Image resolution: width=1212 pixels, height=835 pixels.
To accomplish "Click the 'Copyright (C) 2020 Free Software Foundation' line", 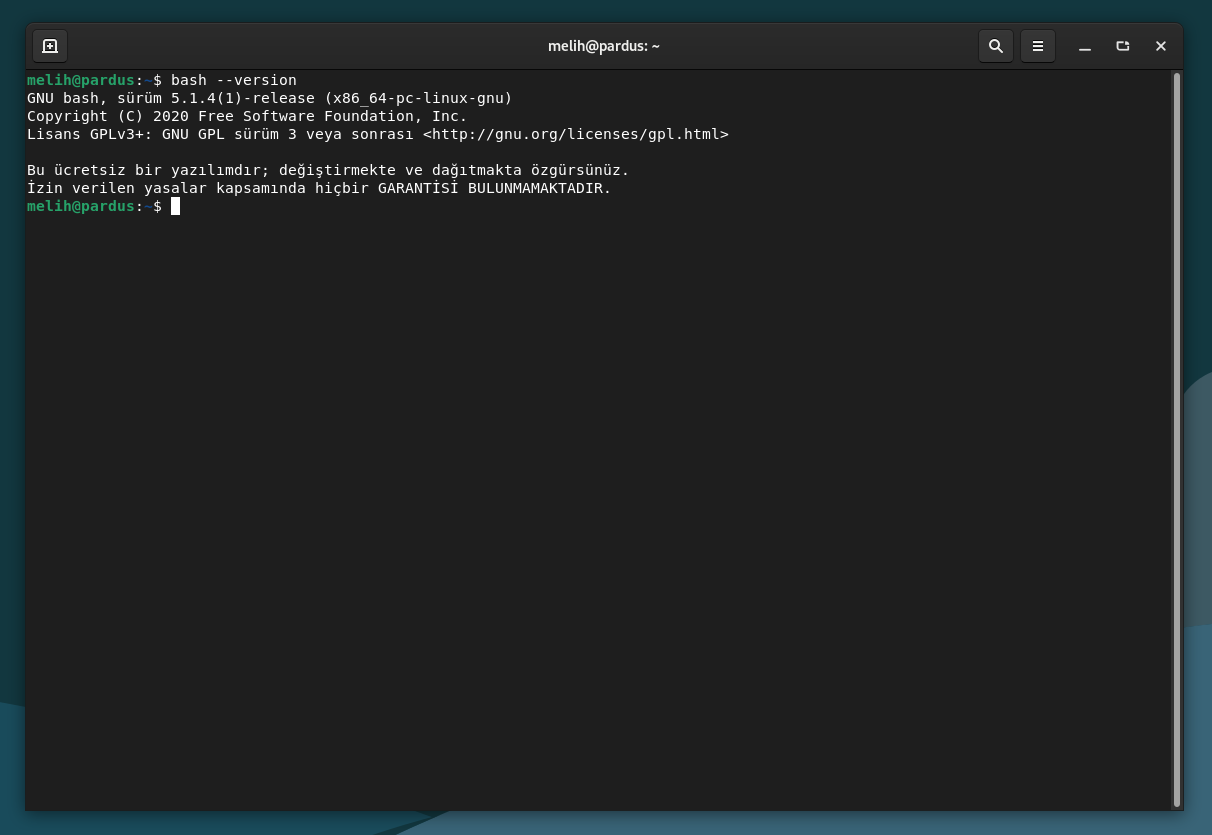I will (247, 116).
